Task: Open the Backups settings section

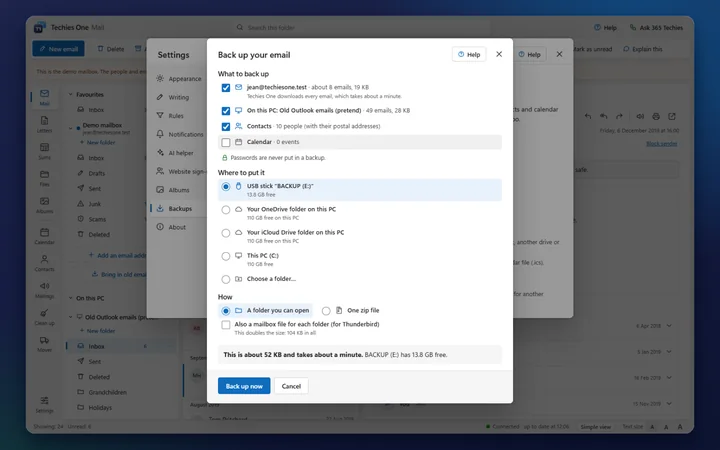Action: [180, 208]
